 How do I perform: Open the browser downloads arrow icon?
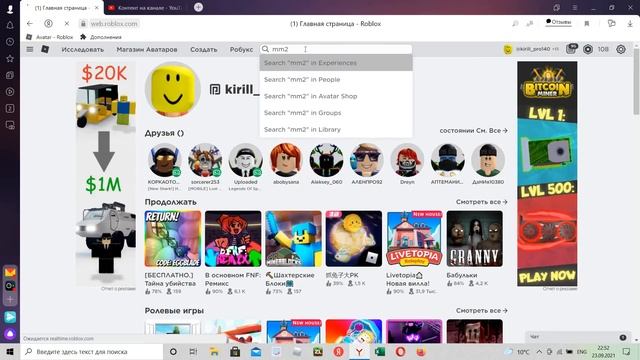point(630,24)
